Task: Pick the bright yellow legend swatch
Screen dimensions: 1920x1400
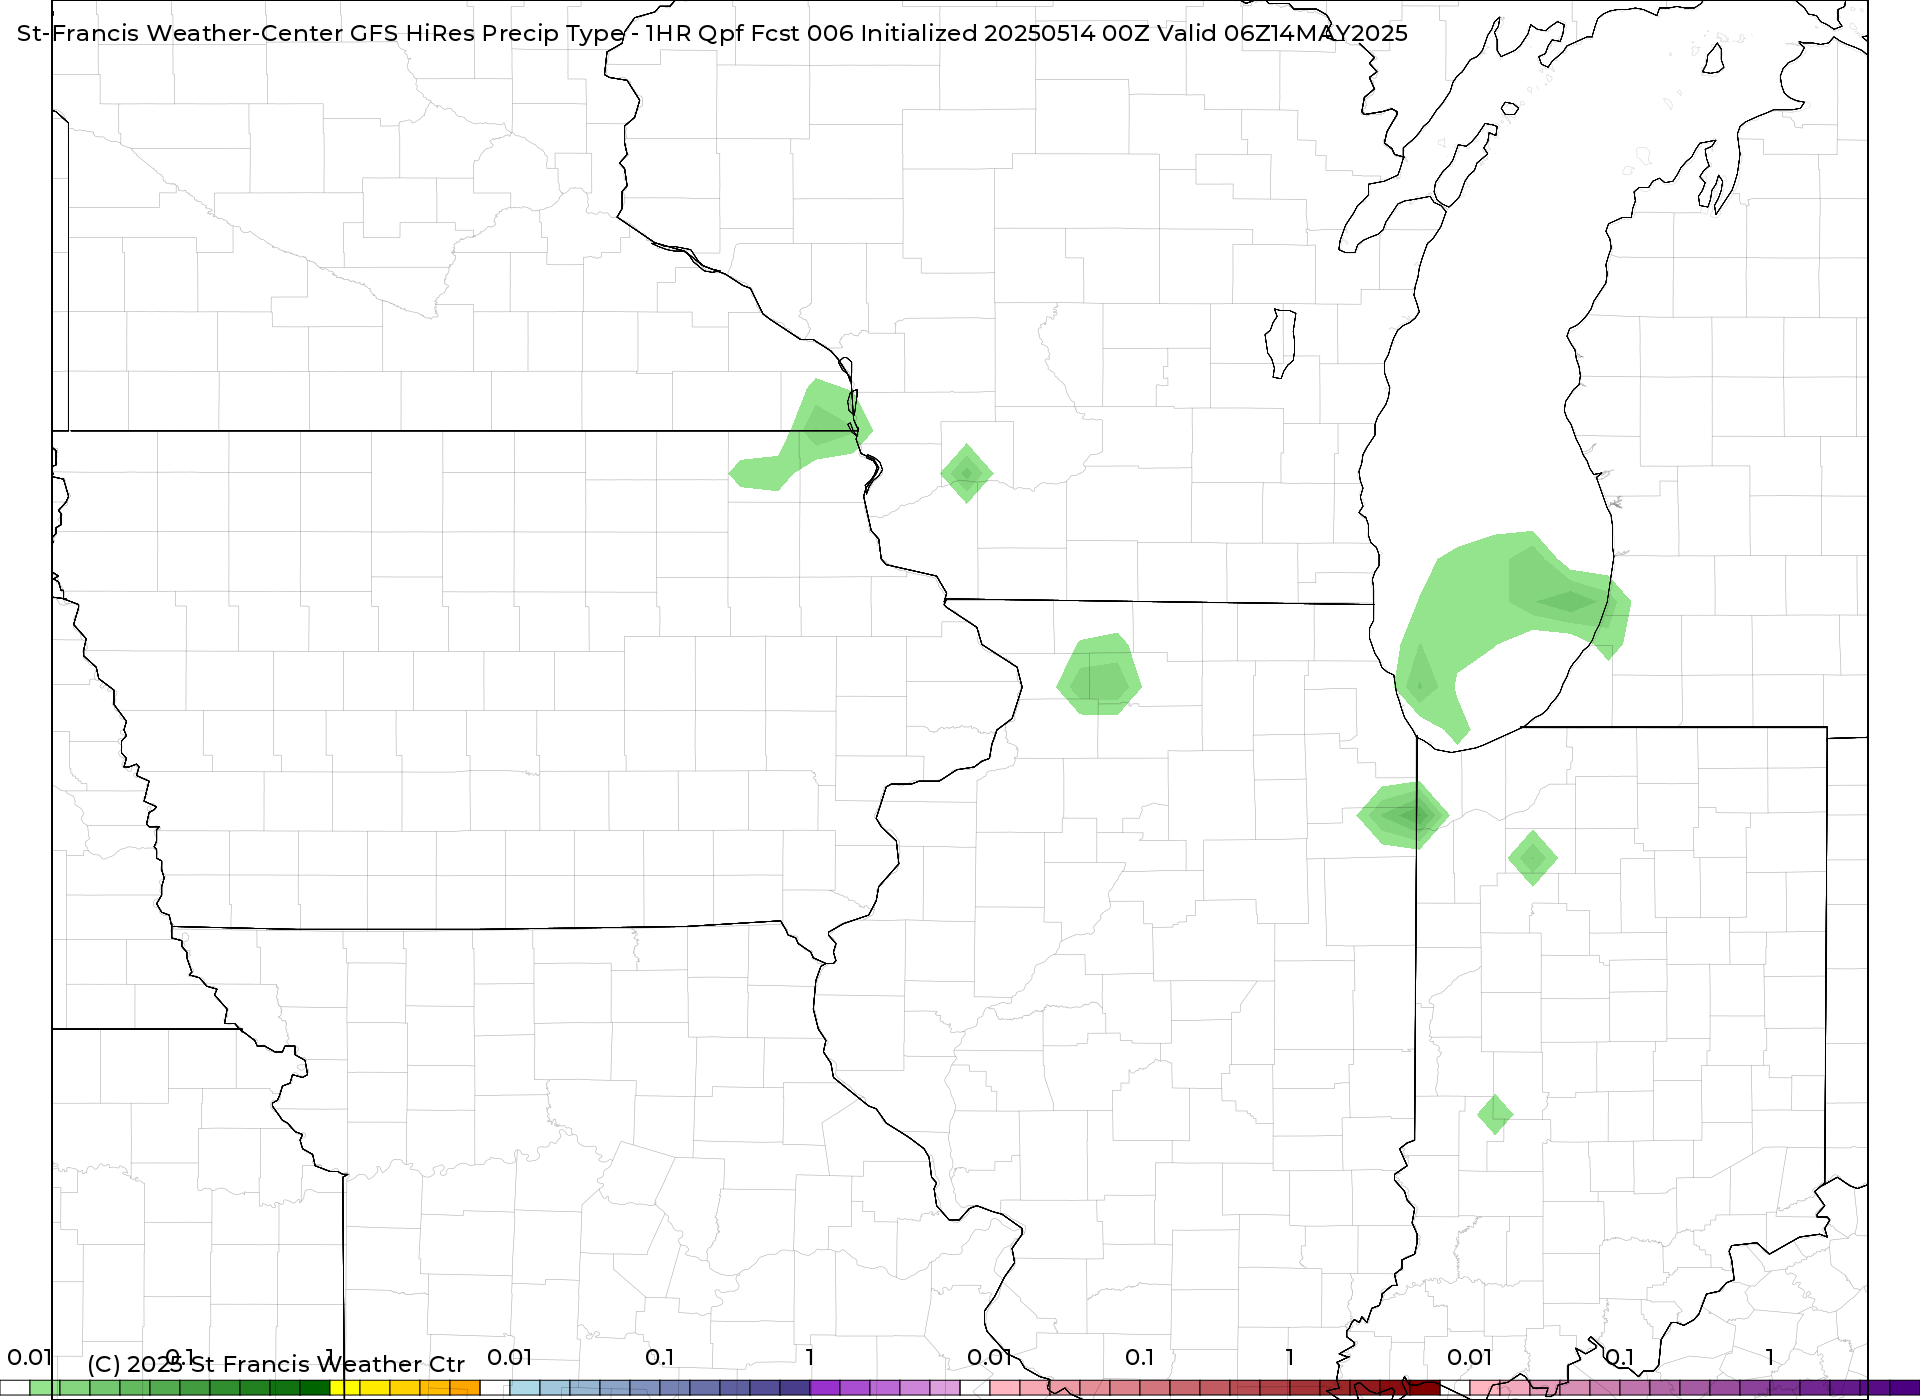Action: tap(345, 1388)
